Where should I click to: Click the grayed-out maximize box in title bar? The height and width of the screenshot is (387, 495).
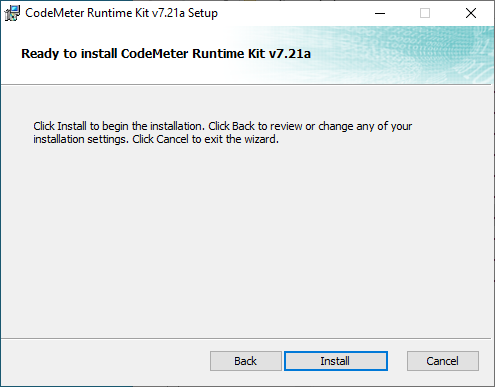point(425,13)
